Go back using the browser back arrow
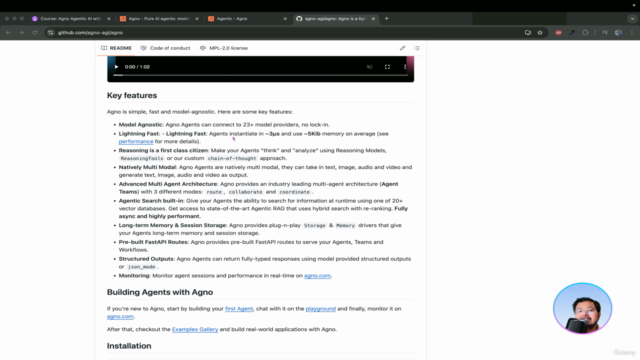 (8, 33)
